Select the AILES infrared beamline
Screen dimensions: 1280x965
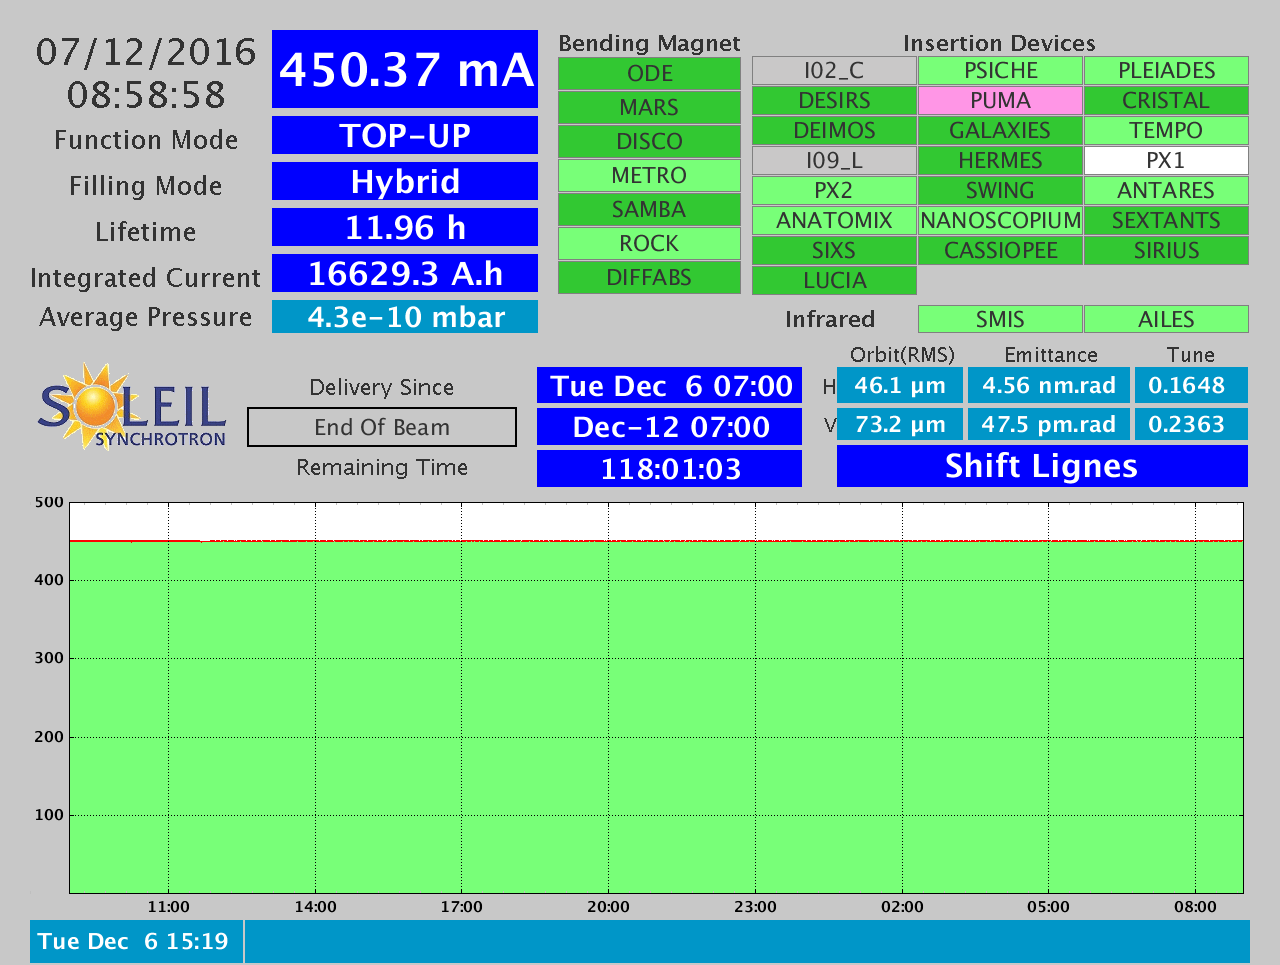(1166, 319)
